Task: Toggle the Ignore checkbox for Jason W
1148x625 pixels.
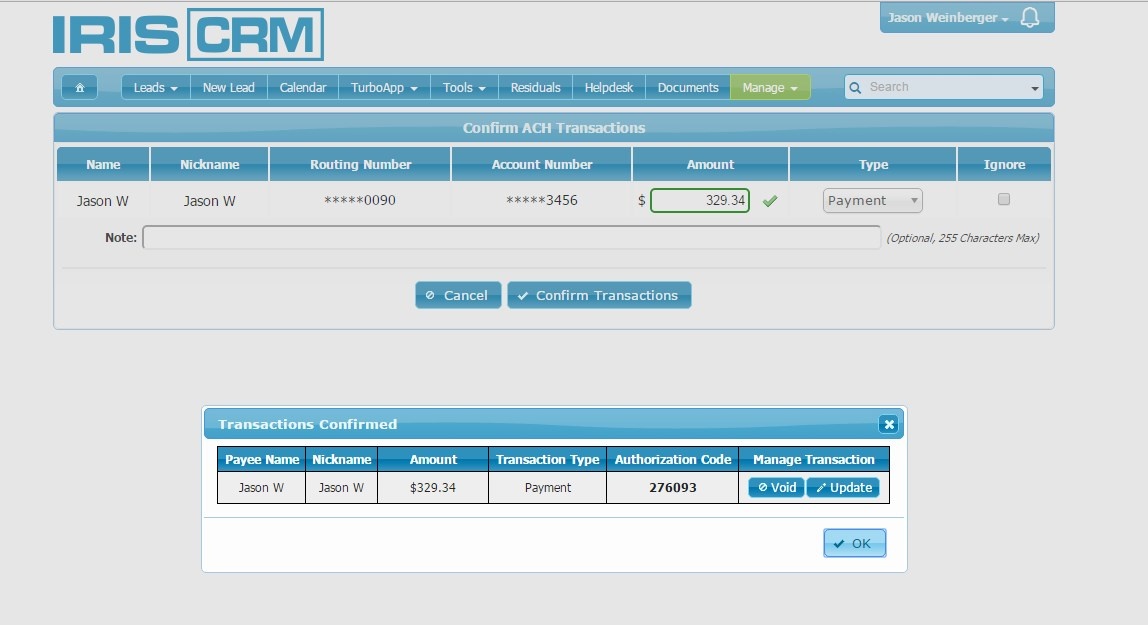Action: pos(1004,200)
